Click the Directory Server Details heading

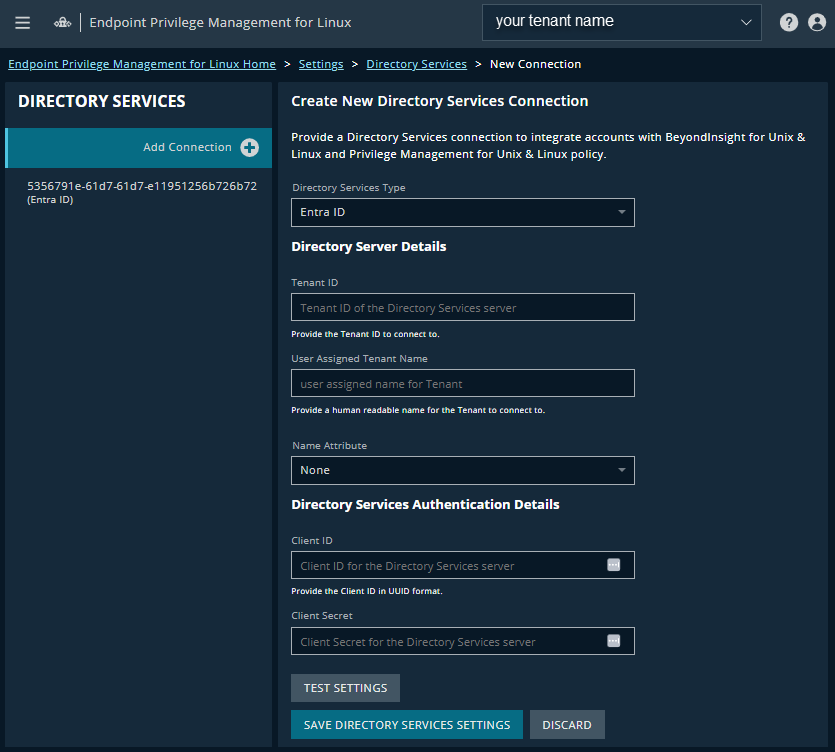(x=369, y=247)
